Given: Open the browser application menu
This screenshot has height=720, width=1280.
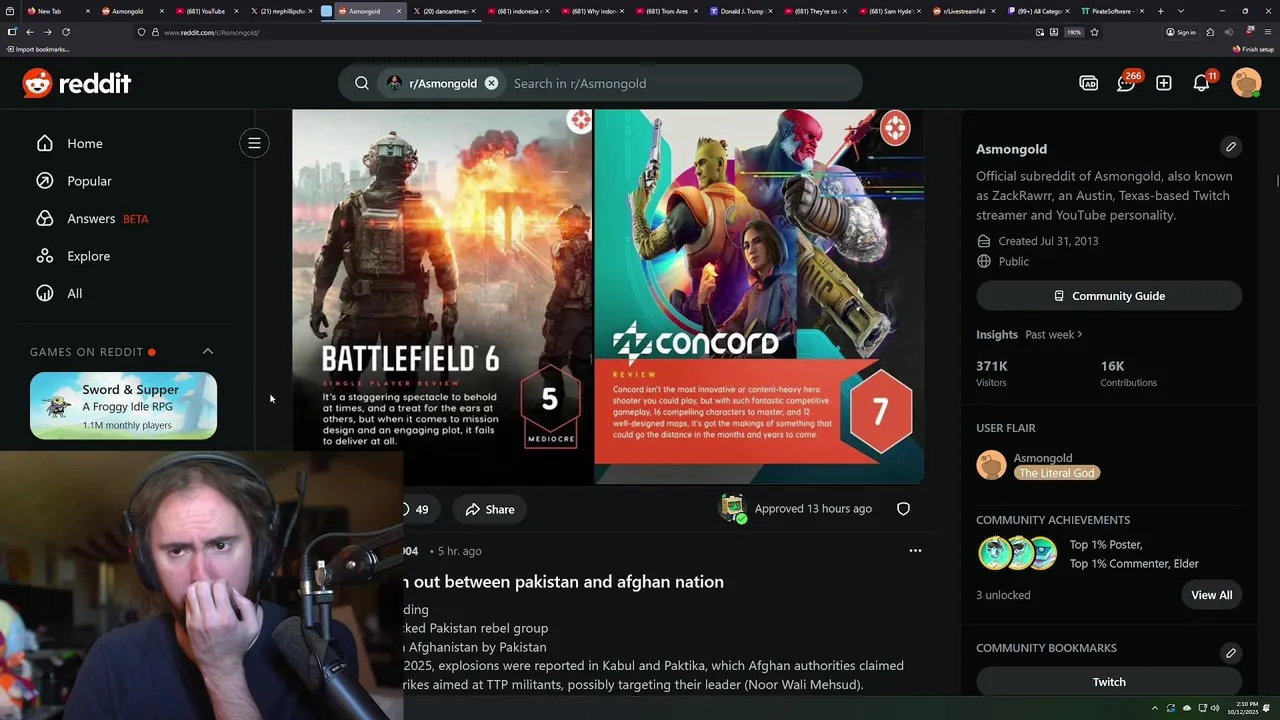Looking at the screenshot, I should tap(1268, 32).
